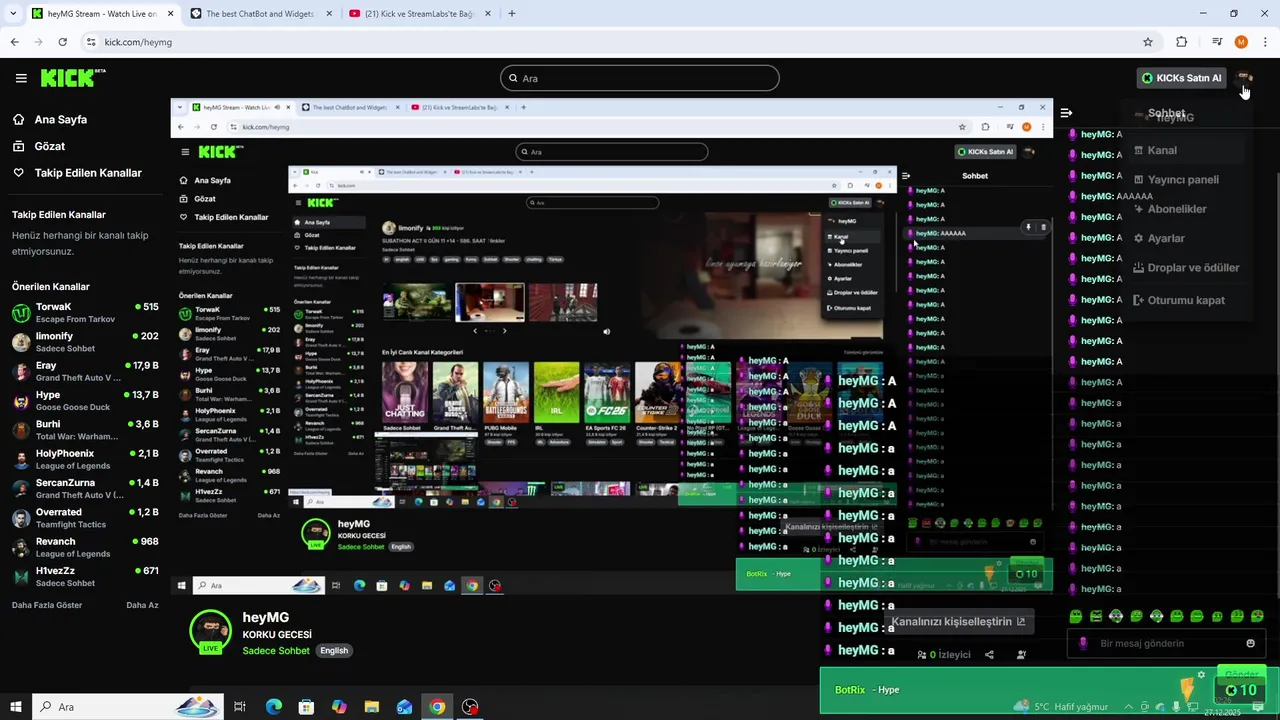Click the heyMG channel avatar with LIVE badge
Image resolution: width=1280 pixels, height=720 pixels.
tap(210, 631)
